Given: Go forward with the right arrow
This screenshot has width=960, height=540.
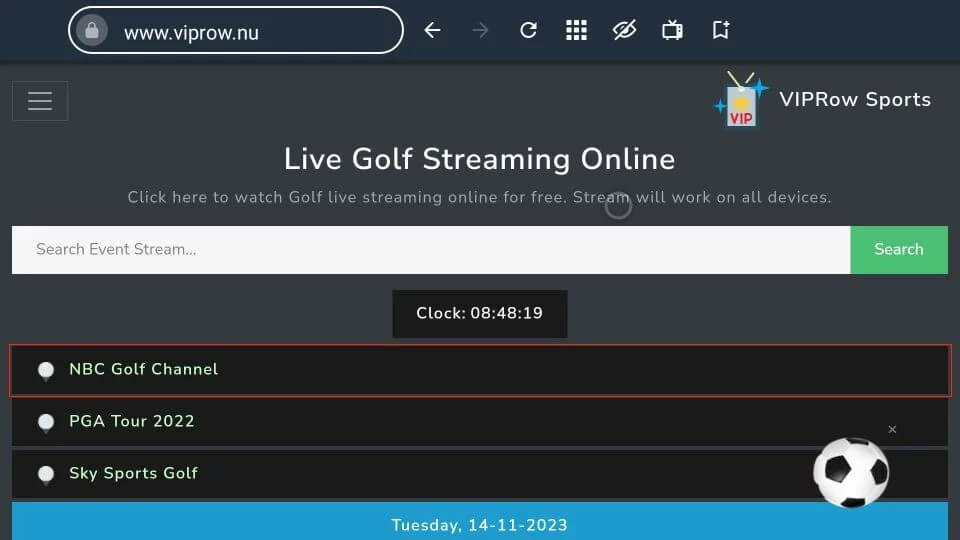Looking at the screenshot, I should coord(481,30).
